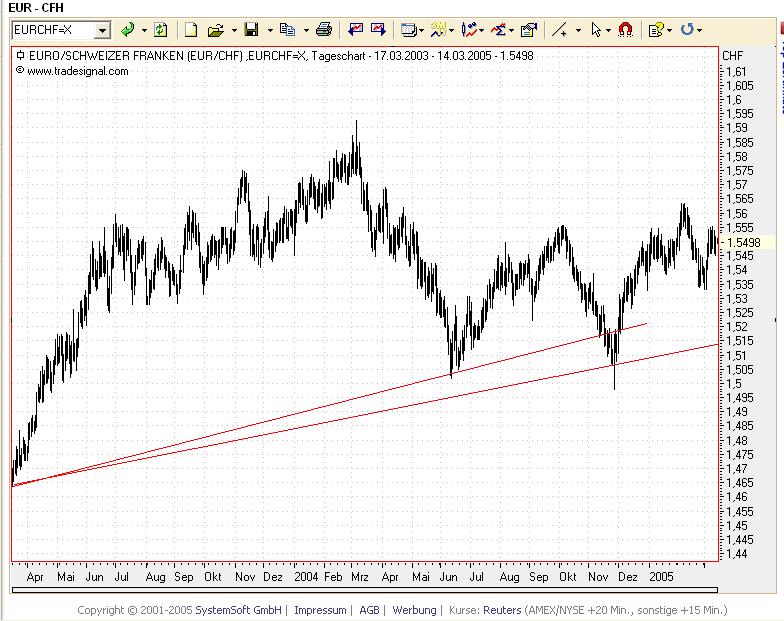Open the EURCHF=X symbol dropdown

102,30
